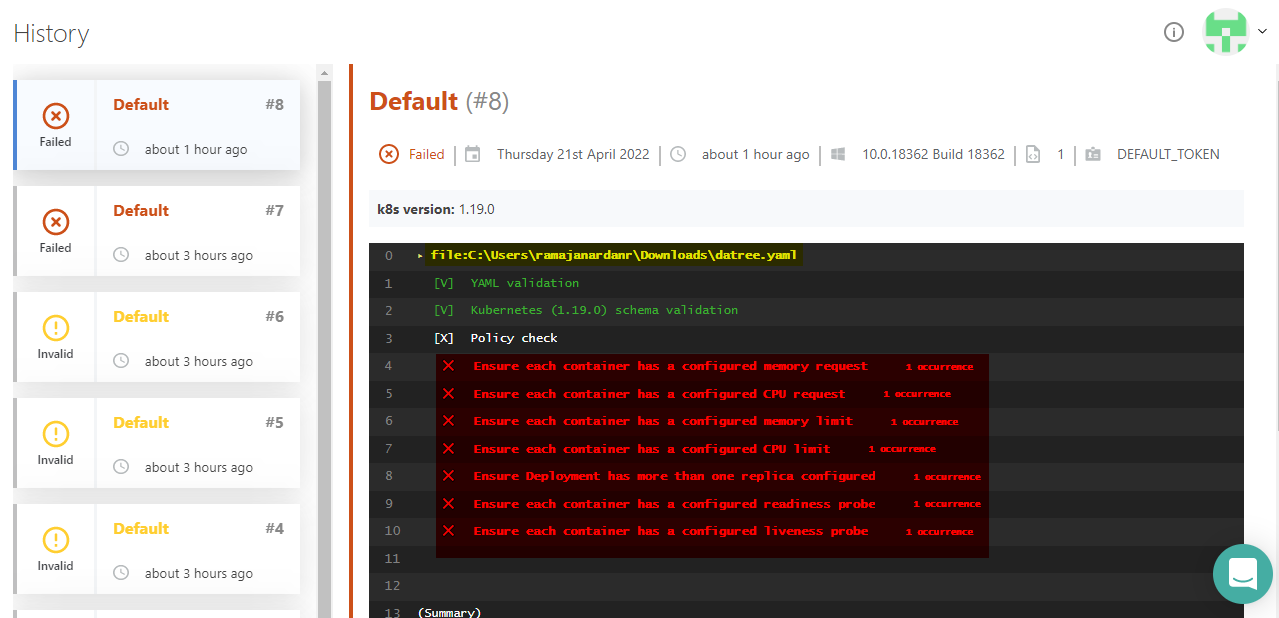Select Default #5 invalid run
Image resolution: width=1279 pixels, height=618 pixels.
point(157,443)
